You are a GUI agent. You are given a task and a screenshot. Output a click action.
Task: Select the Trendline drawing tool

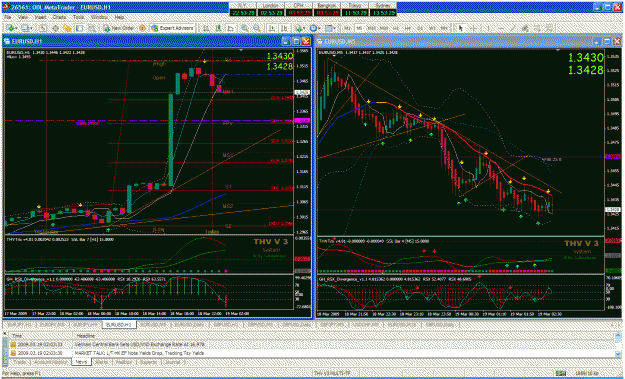point(513,28)
